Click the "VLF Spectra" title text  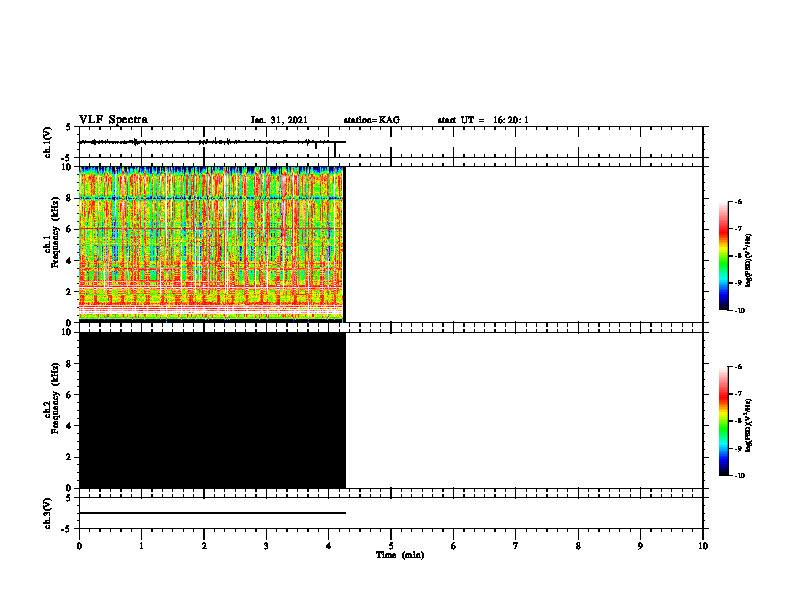click(x=113, y=120)
